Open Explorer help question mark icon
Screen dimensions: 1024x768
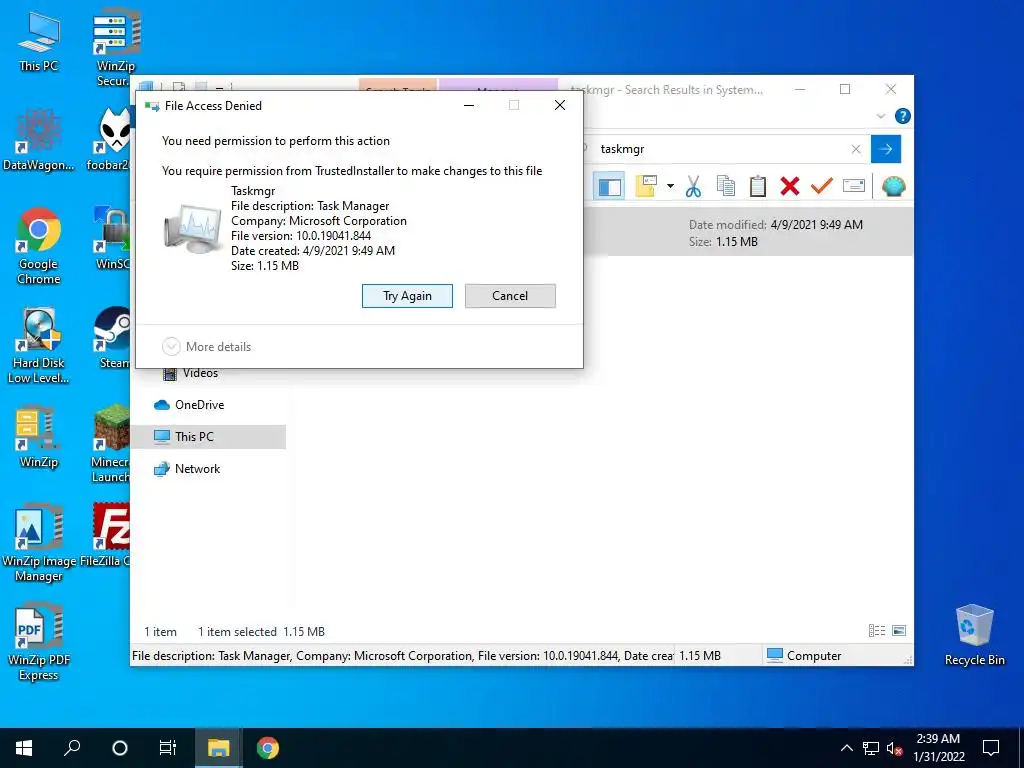(903, 116)
